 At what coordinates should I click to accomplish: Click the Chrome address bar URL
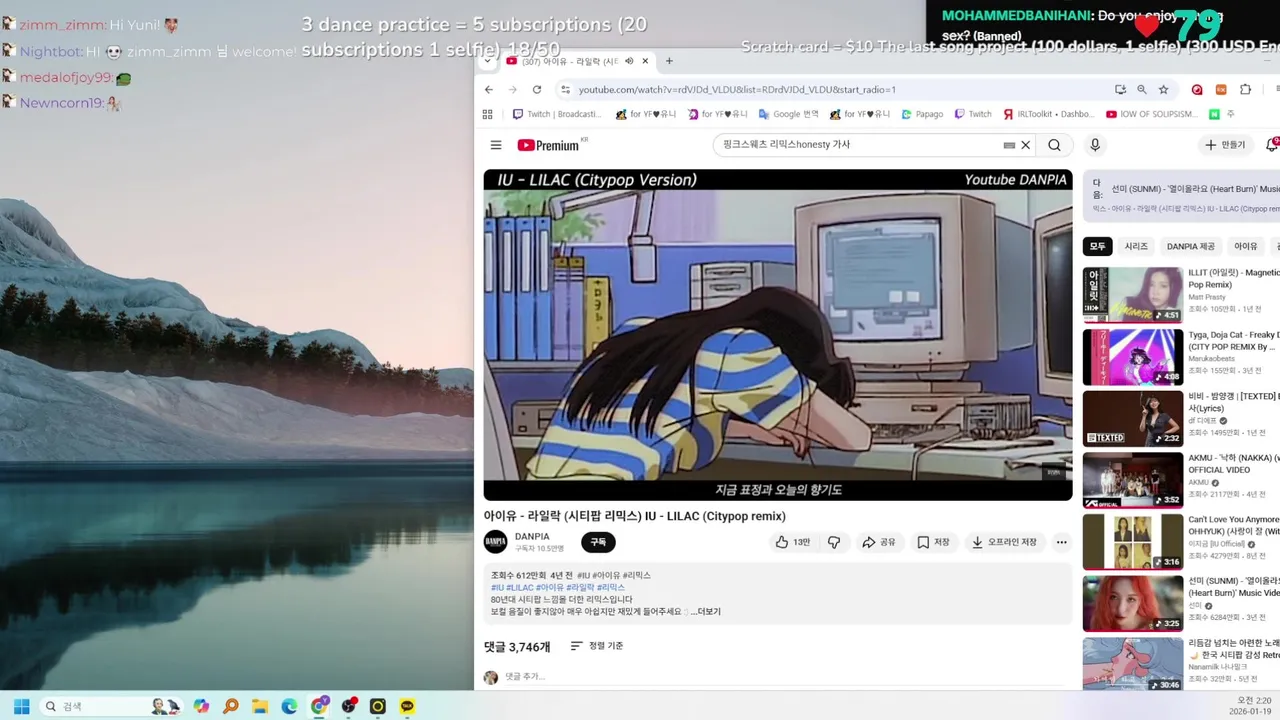click(x=737, y=89)
